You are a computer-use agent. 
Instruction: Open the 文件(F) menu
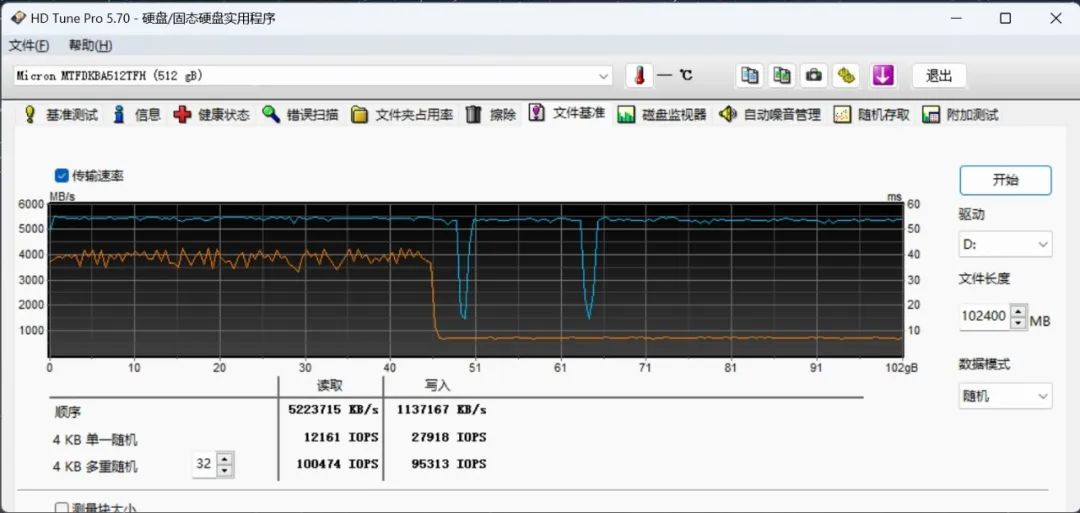[29, 46]
